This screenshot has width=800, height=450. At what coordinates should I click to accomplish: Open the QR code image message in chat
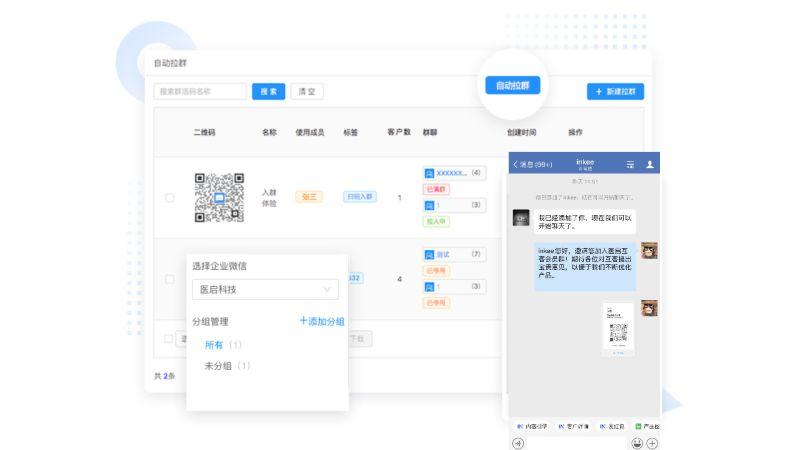point(618,329)
